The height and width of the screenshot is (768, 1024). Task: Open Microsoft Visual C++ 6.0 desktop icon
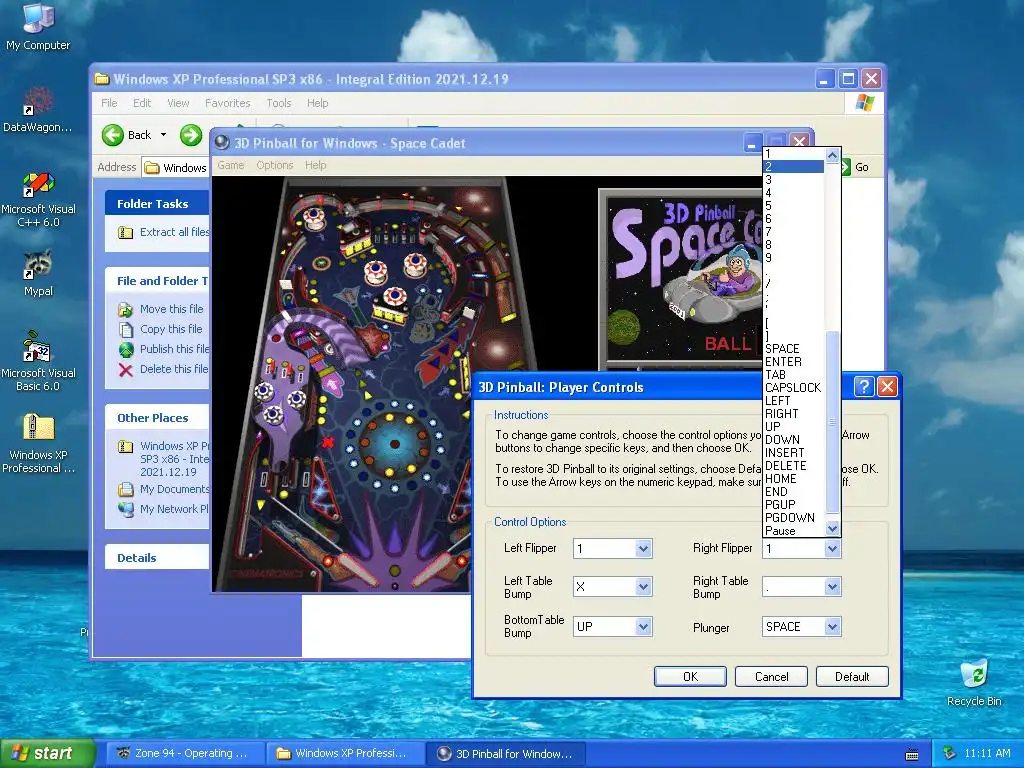click(38, 199)
